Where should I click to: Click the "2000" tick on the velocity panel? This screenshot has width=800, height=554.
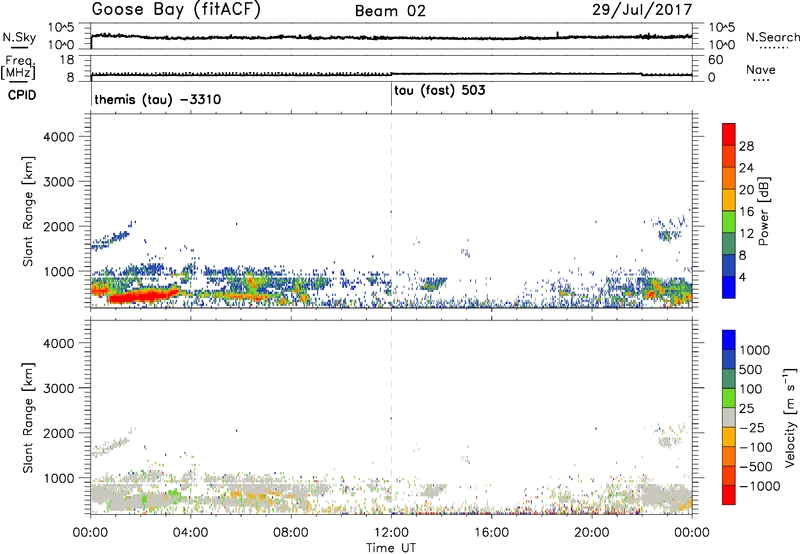point(59,433)
